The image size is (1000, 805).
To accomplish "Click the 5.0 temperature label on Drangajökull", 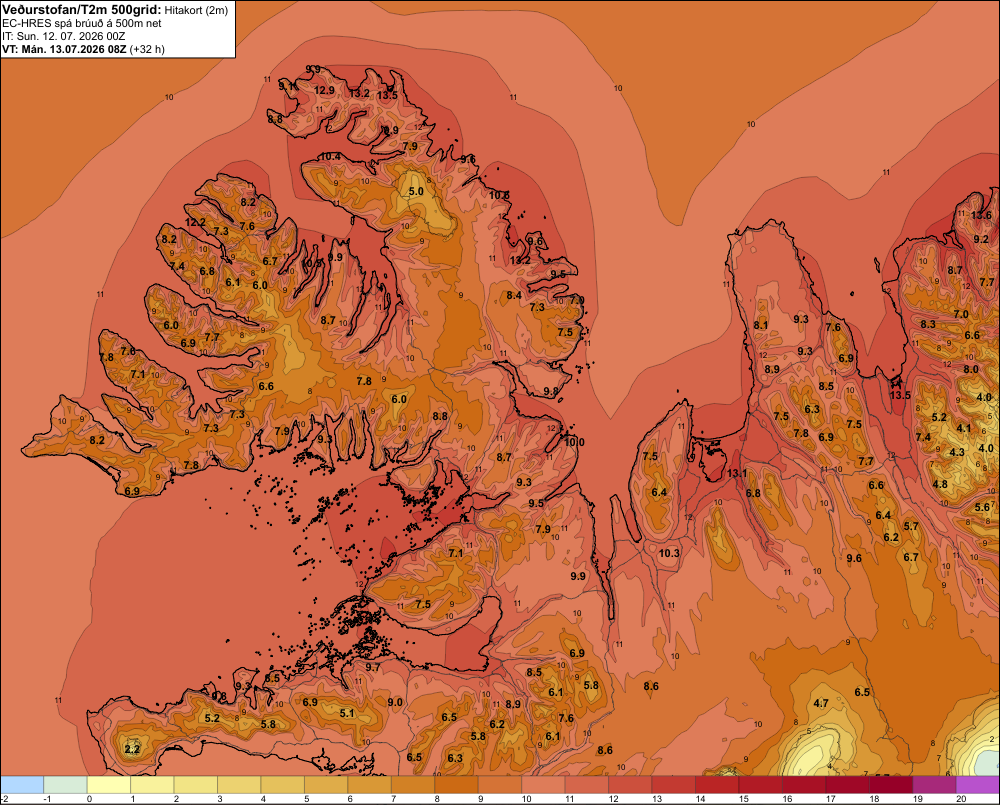I will [x=416, y=191].
